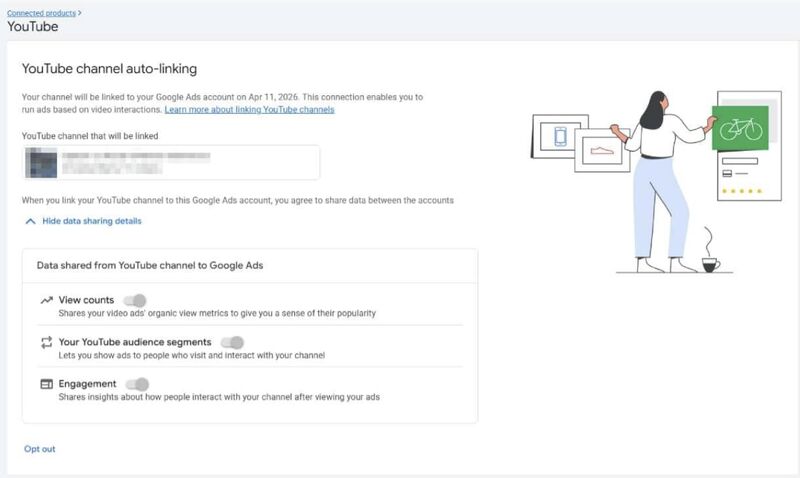Toggle the Engagement sharing switch

(x=138, y=384)
